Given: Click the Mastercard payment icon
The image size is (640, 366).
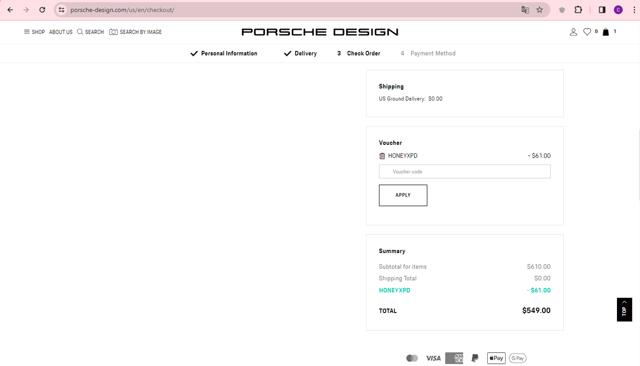Looking at the screenshot, I should click(412, 358).
